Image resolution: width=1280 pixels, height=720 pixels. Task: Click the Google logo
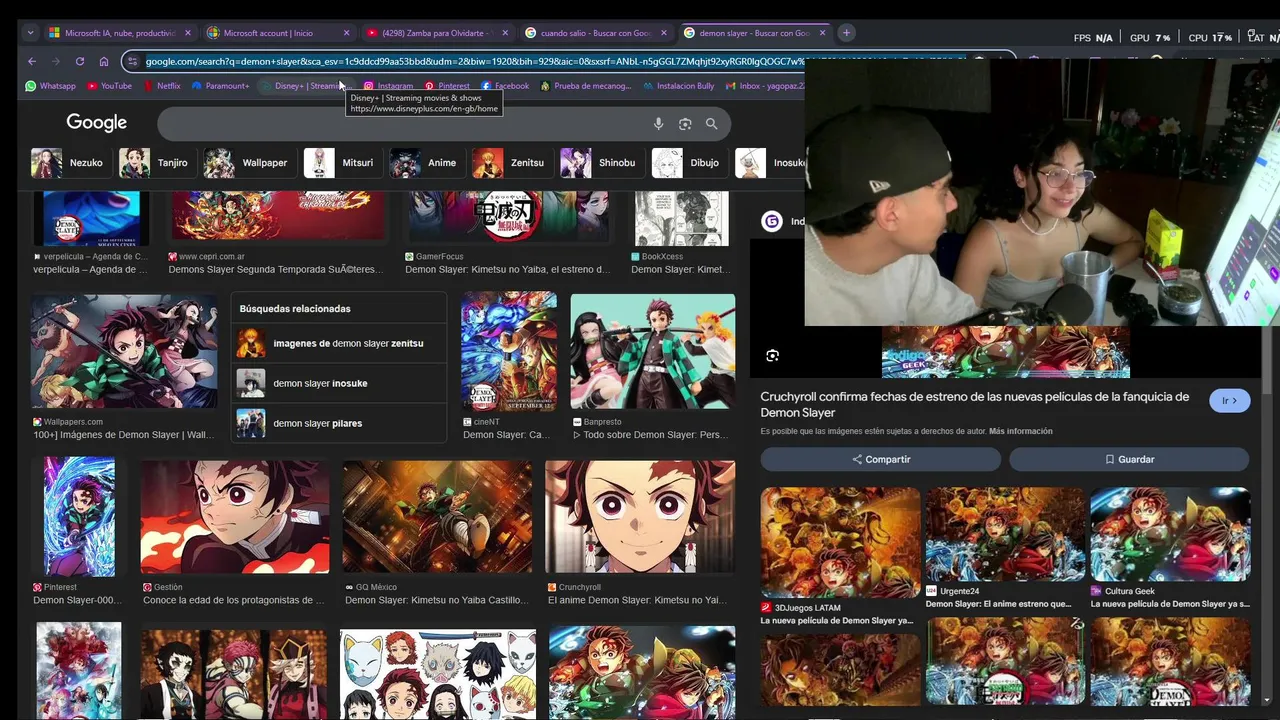coord(96,123)
